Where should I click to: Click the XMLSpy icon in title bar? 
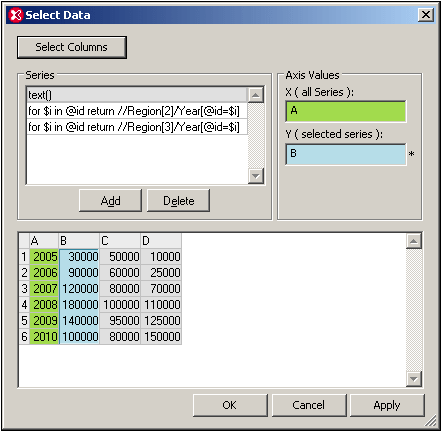[x=16, y=15]
